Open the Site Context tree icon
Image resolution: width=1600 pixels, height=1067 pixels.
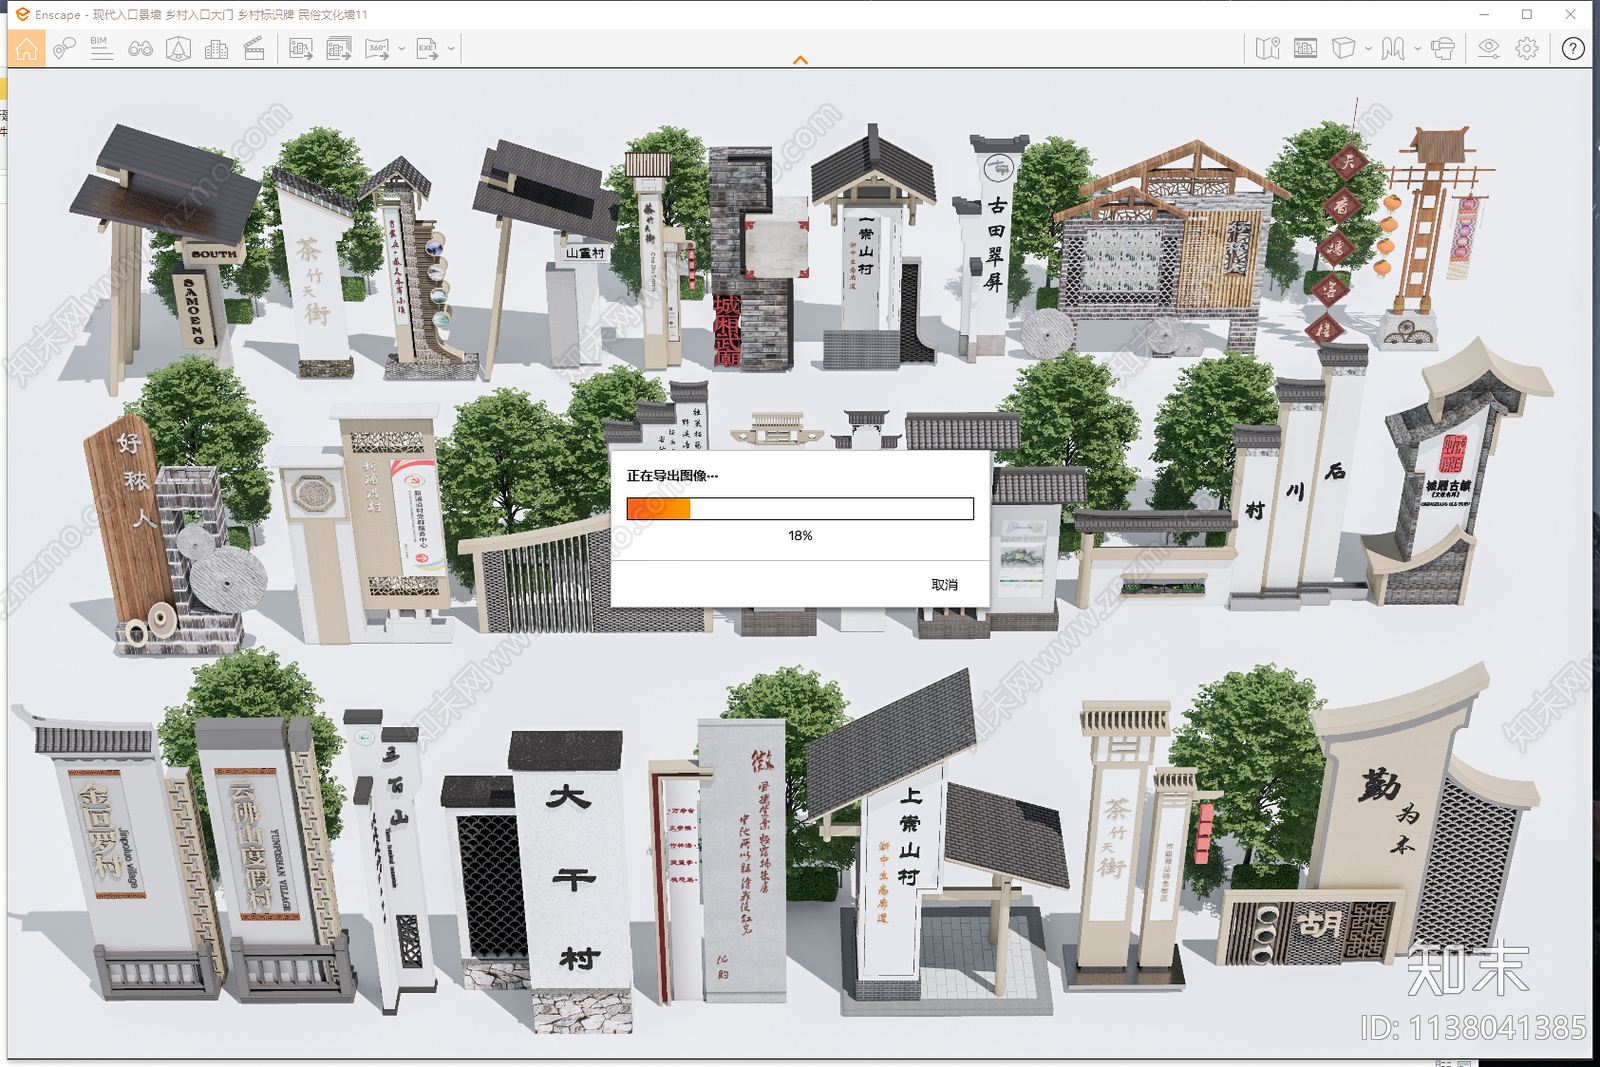pyautogui.click(x=178, y=48)
